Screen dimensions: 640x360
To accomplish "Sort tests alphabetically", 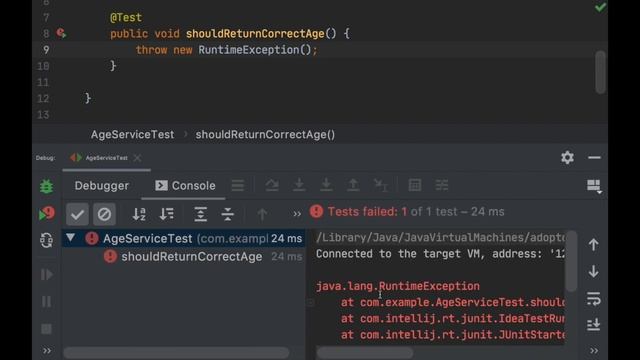I will tap(139, 214).
